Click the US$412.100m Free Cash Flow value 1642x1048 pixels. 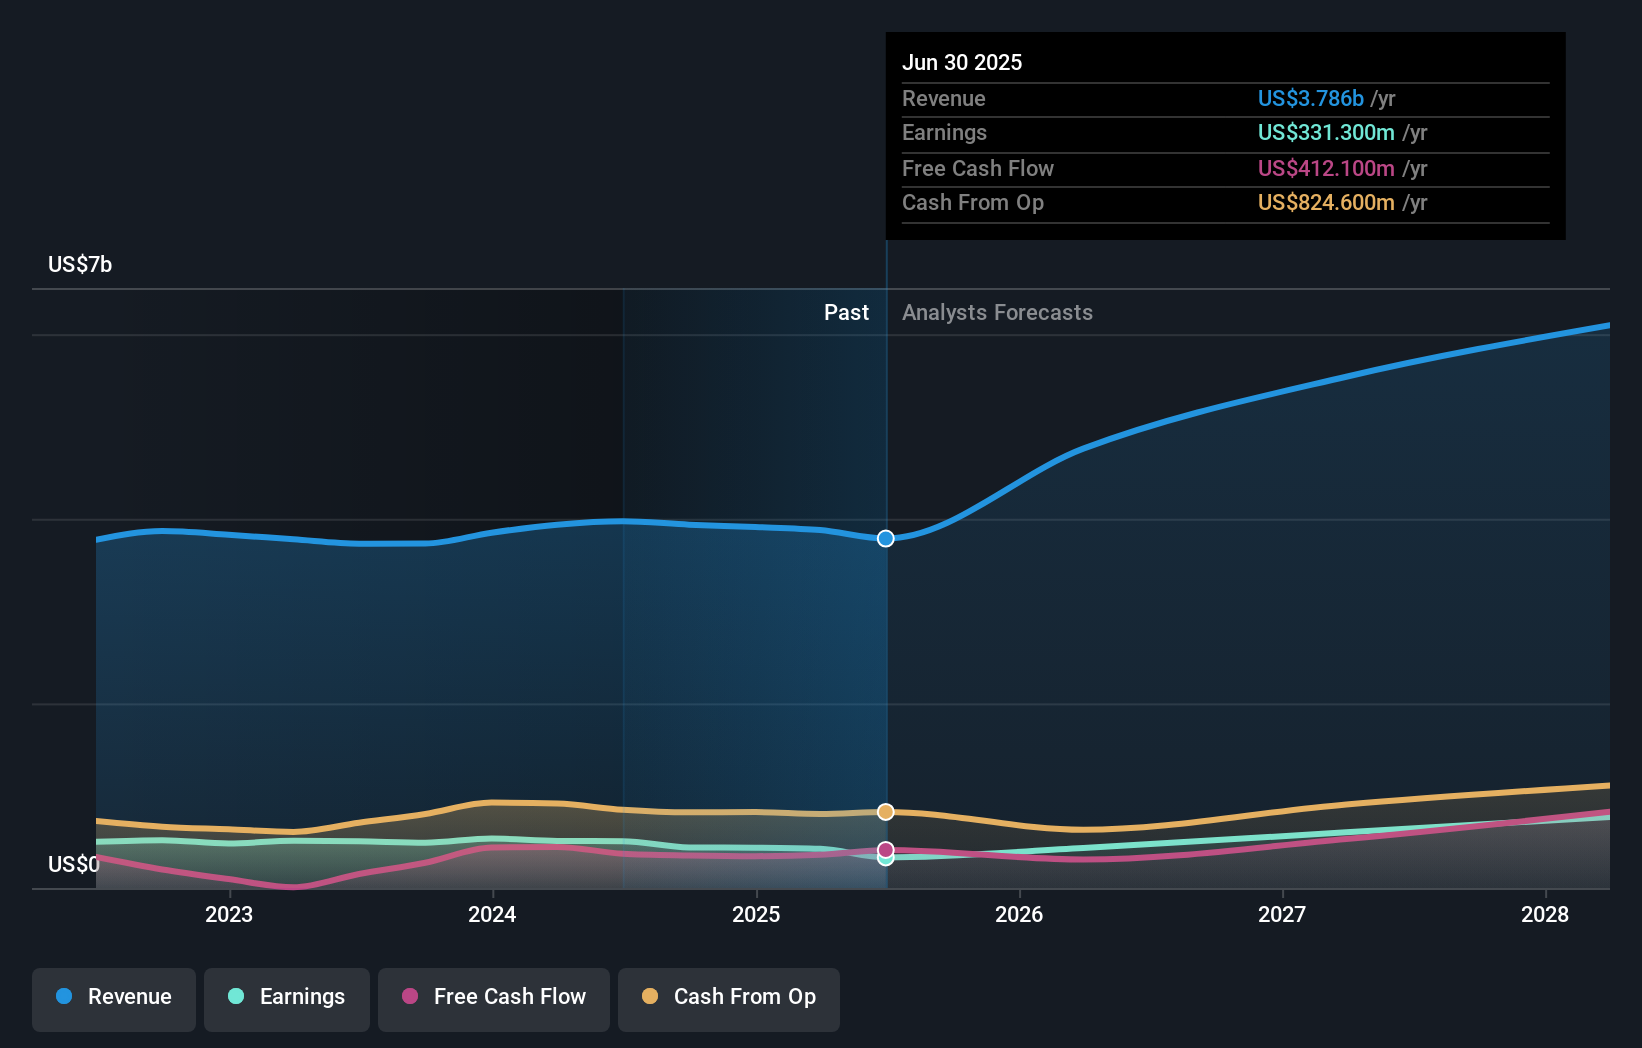pos(1327,168)
